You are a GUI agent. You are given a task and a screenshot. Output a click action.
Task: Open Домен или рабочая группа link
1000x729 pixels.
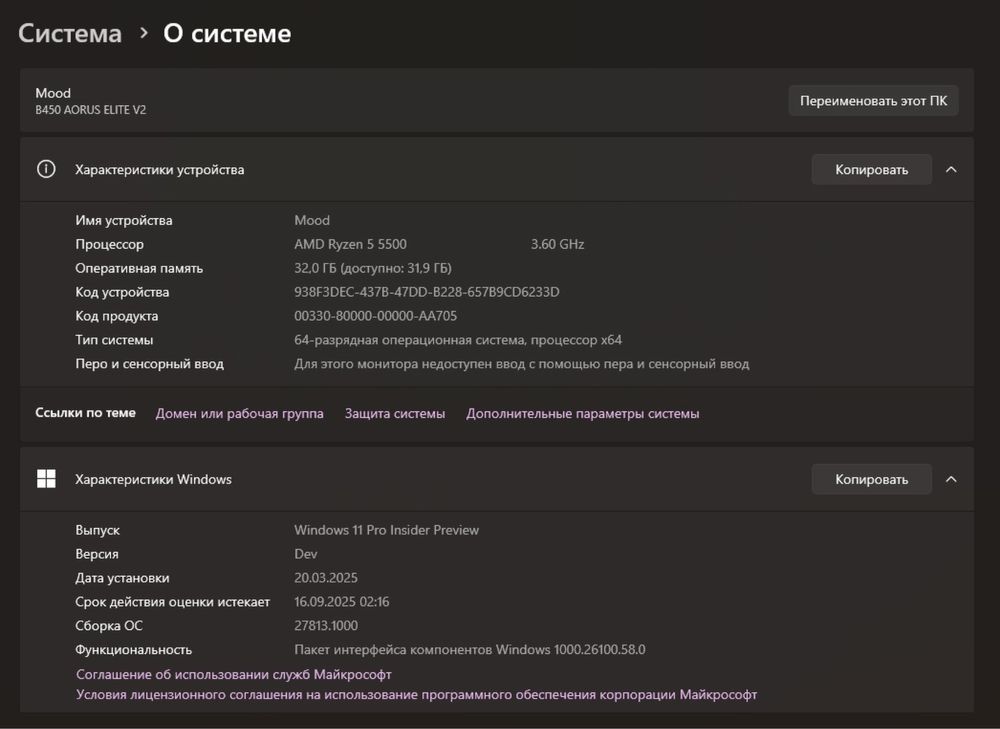click(x=239, y=413)
